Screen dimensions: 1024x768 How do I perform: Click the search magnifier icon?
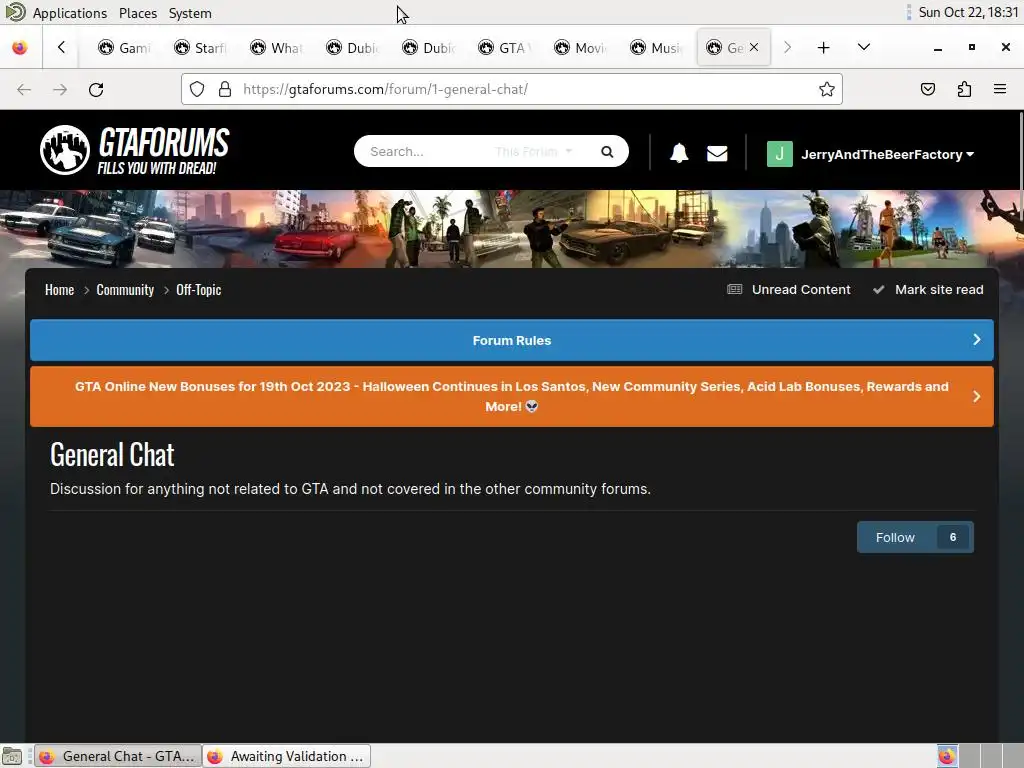coord(607,152)
